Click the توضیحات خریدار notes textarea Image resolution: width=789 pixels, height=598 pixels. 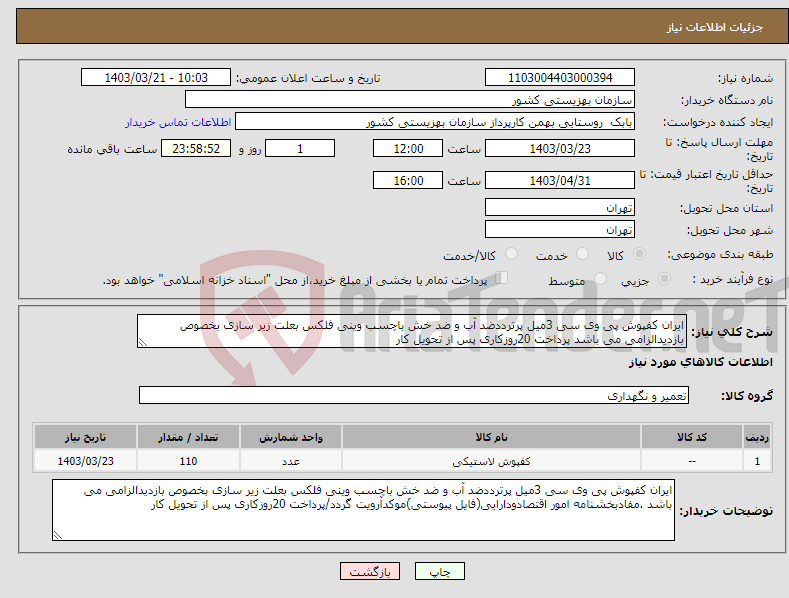tap(363, 510)
